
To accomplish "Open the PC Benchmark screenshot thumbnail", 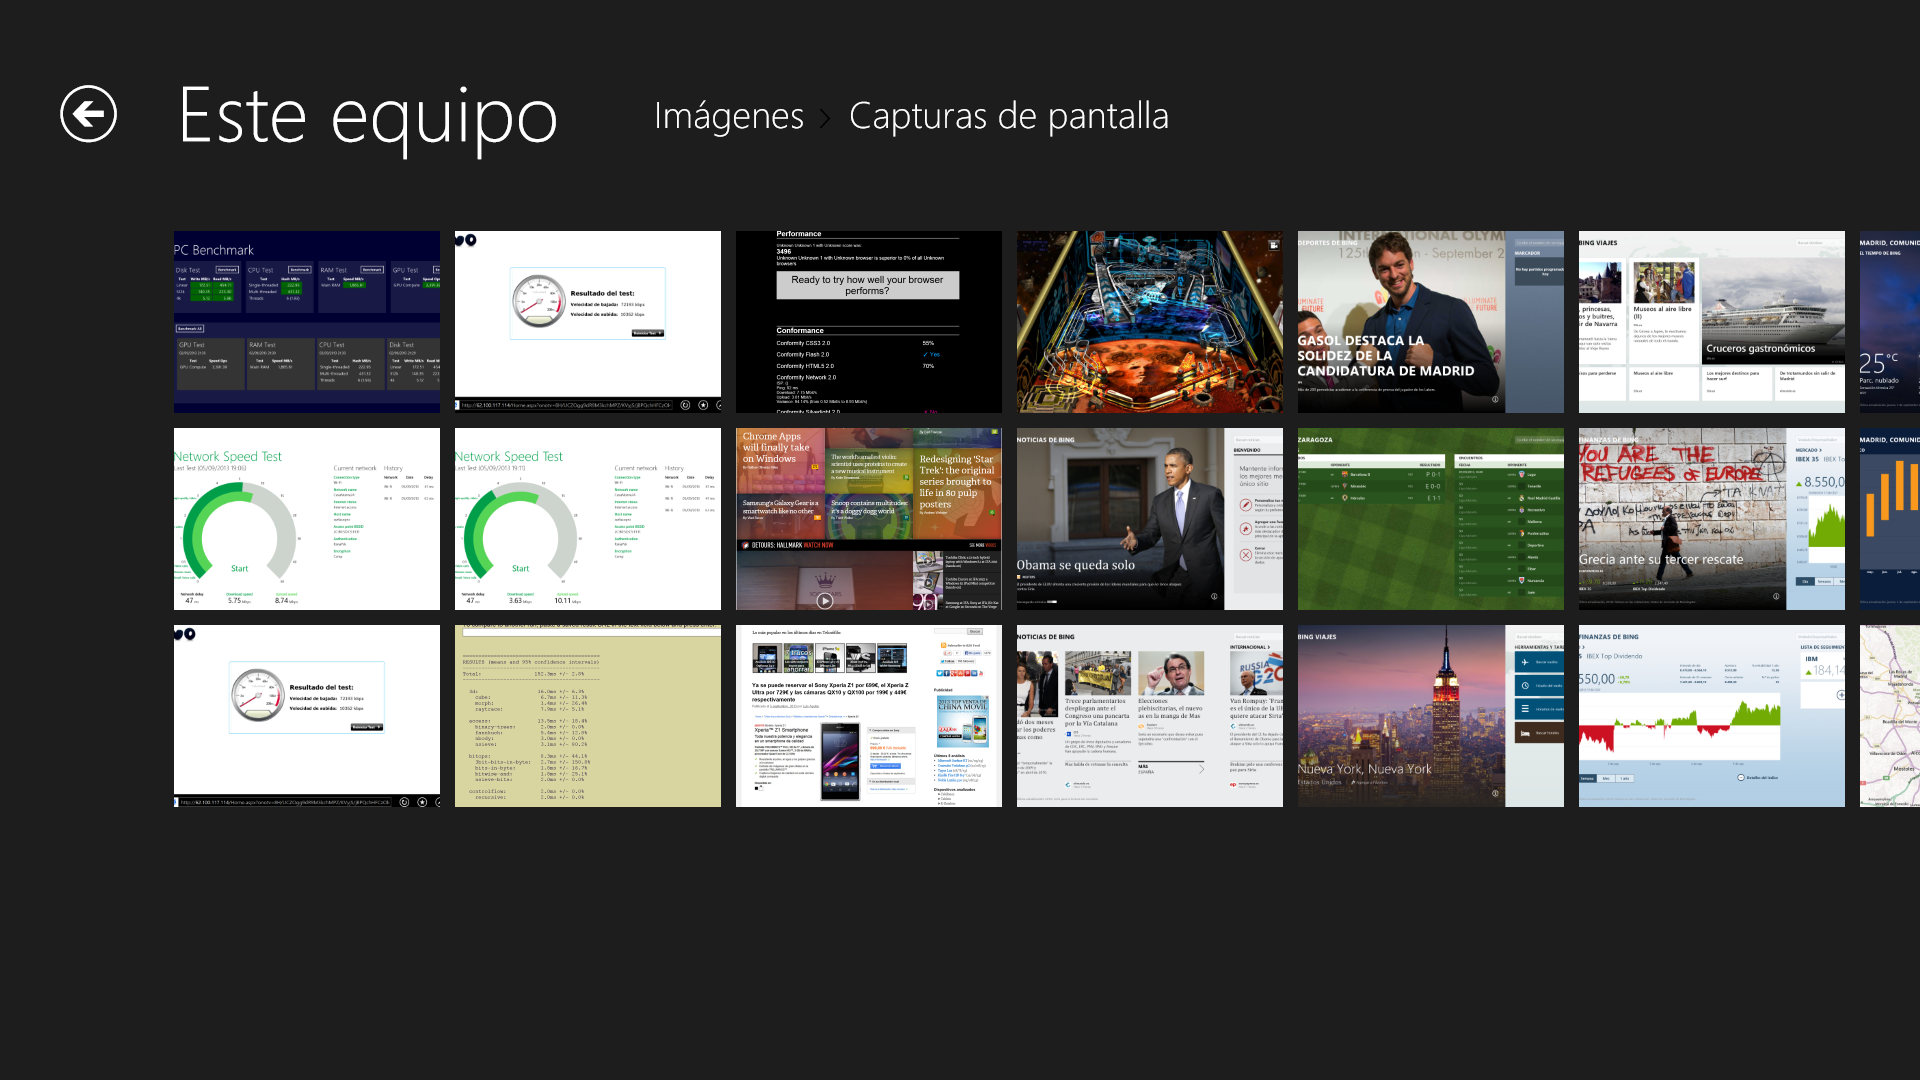I will pyautogui.click(x=306, y=322).
